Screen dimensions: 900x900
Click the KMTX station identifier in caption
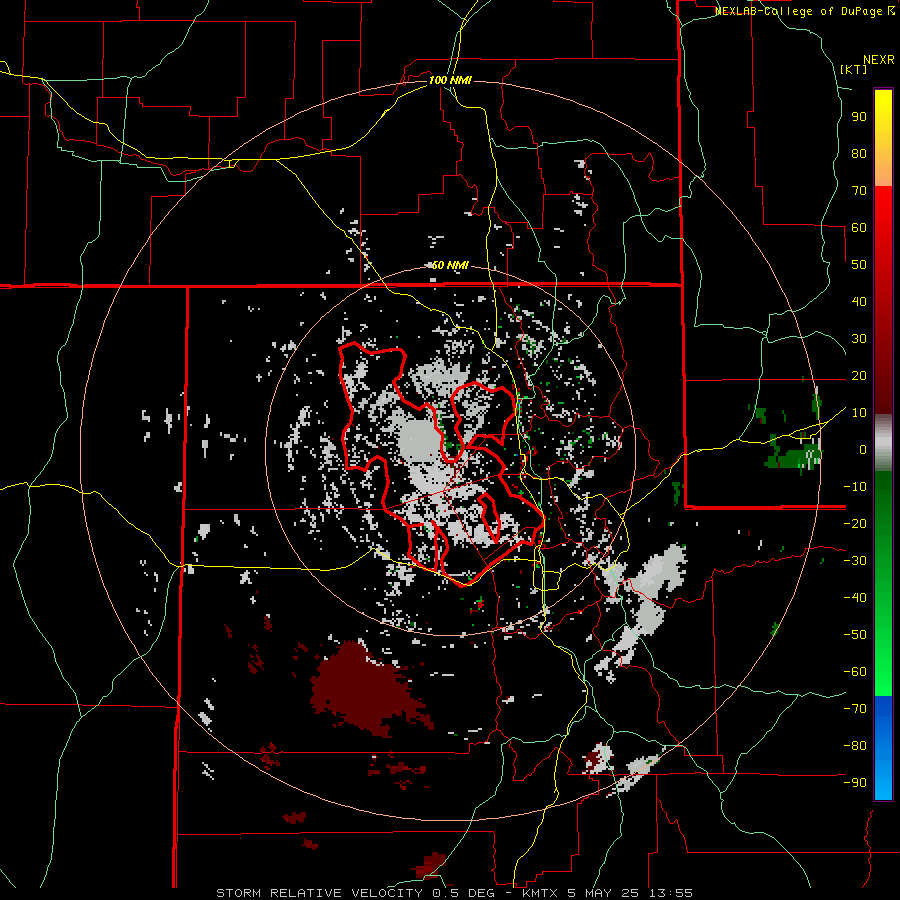542,893
